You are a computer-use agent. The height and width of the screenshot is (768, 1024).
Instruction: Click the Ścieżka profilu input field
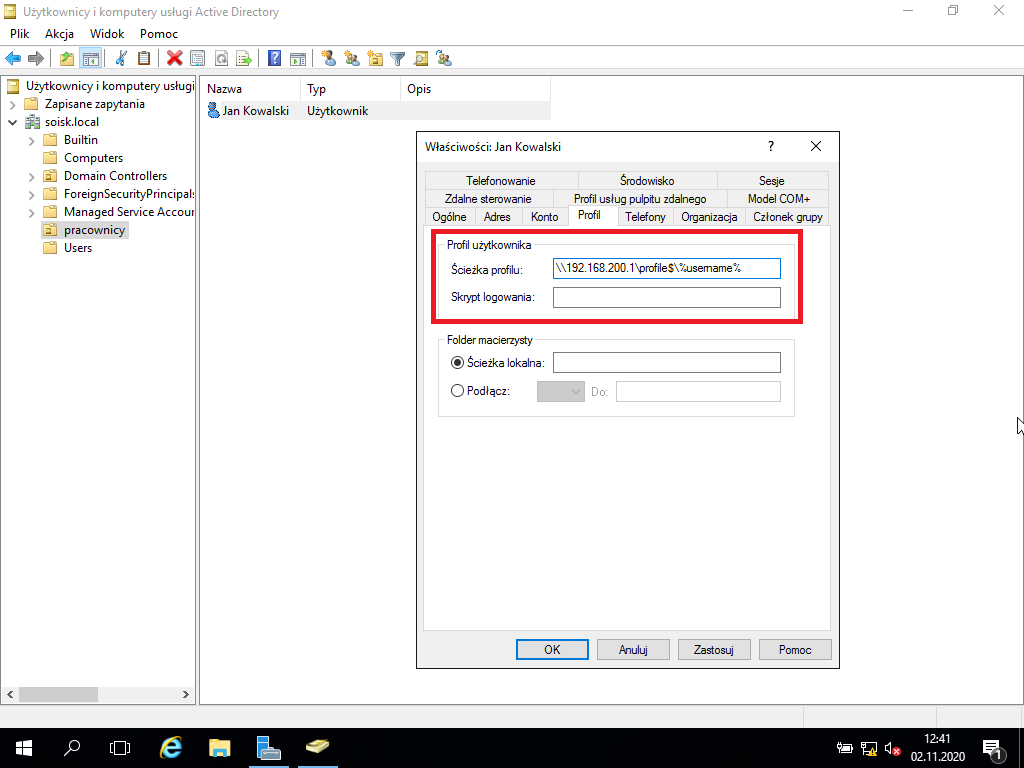point(666,268)
